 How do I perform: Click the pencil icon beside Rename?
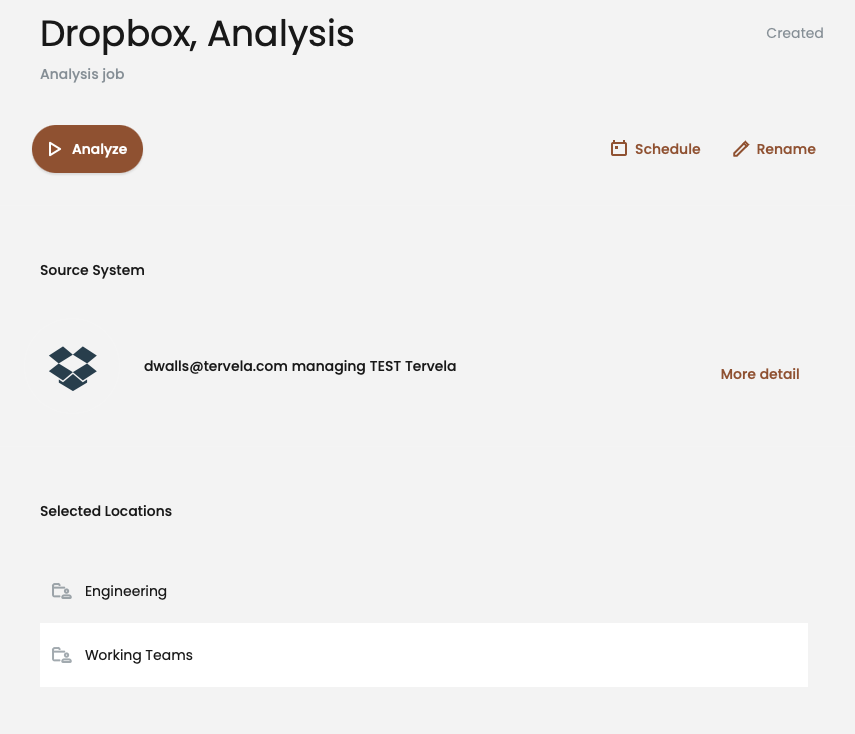pos(740,149)
